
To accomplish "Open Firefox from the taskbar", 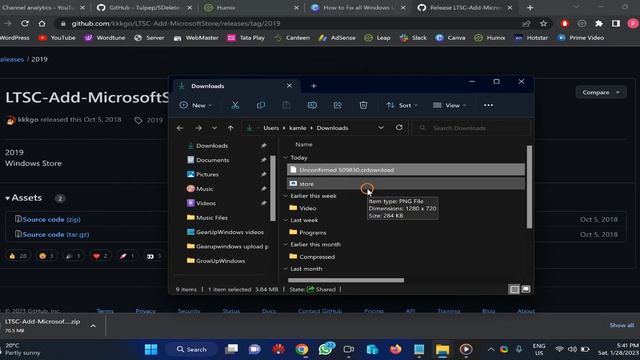I will (395, 349).
